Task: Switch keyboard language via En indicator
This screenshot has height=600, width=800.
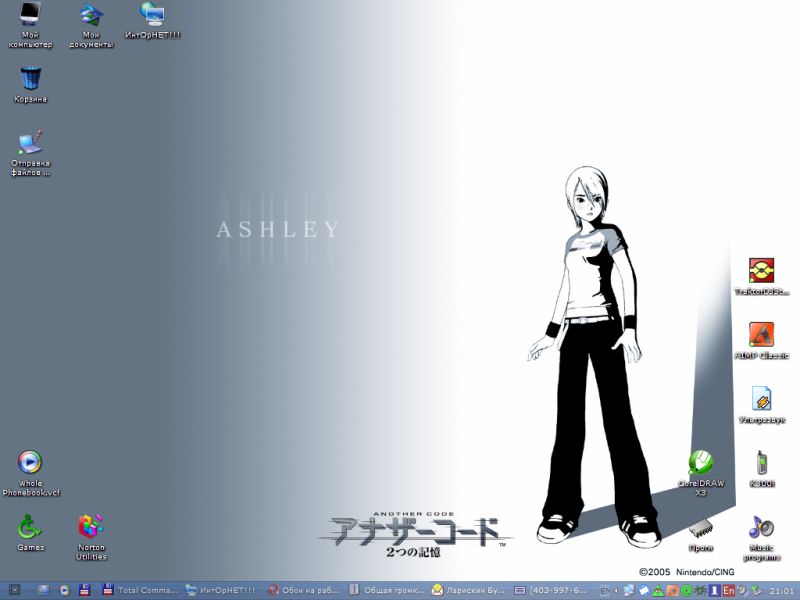Action: pyautogui.click(x=729, y=590)
